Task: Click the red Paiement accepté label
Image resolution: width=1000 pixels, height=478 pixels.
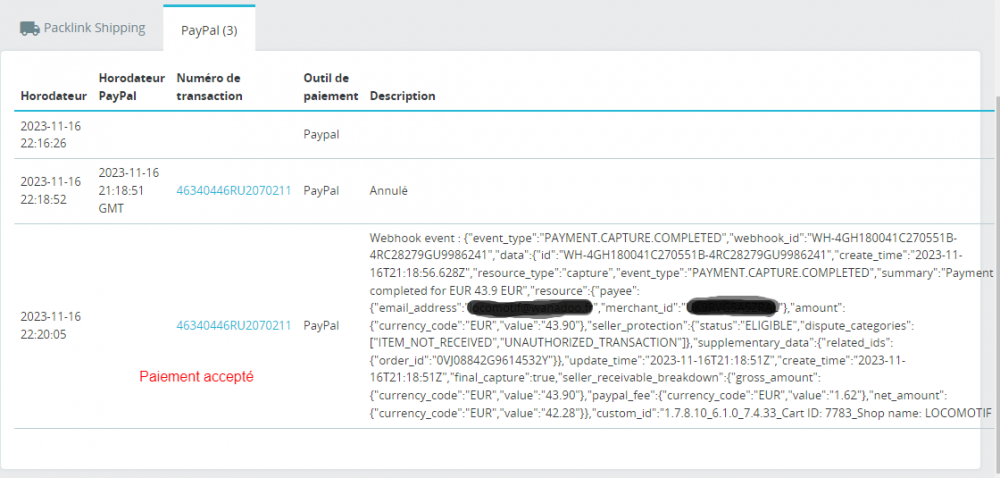Action: click(196, 377)
